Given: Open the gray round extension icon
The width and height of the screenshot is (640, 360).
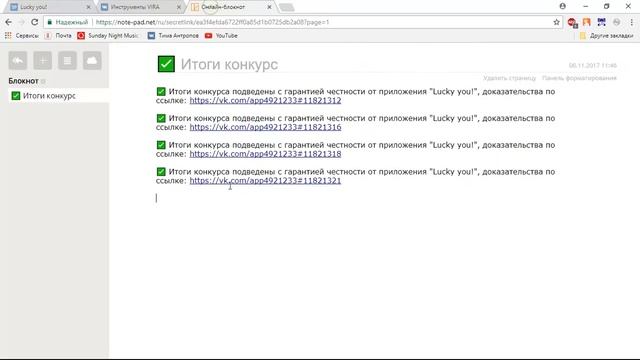Looking at the screenshot, I should [616, 22].
